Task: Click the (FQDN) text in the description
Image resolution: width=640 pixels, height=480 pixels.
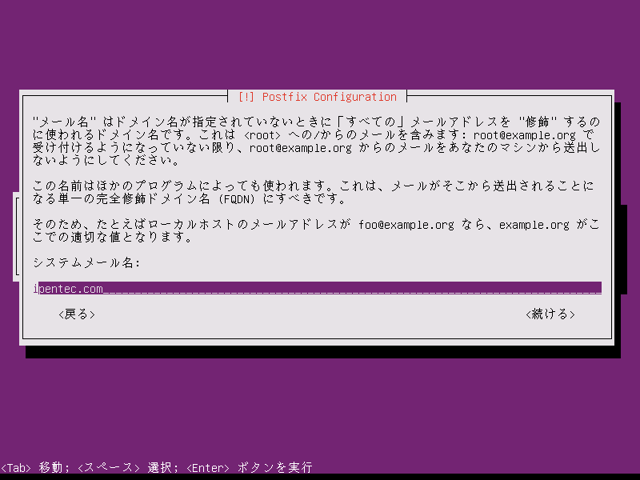Action: 237,199
